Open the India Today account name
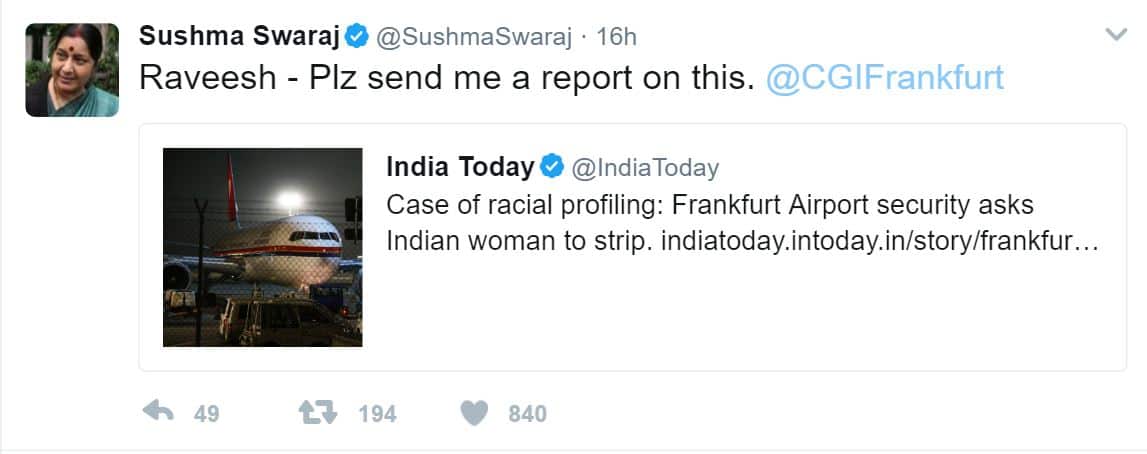The image size is (1147, 454). point(460,166)
